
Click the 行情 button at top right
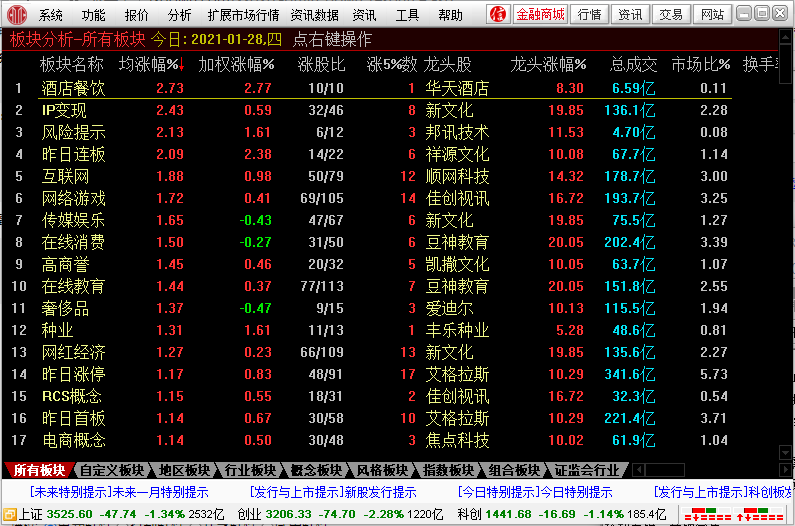pyautogui.click(x=590, y=14)
